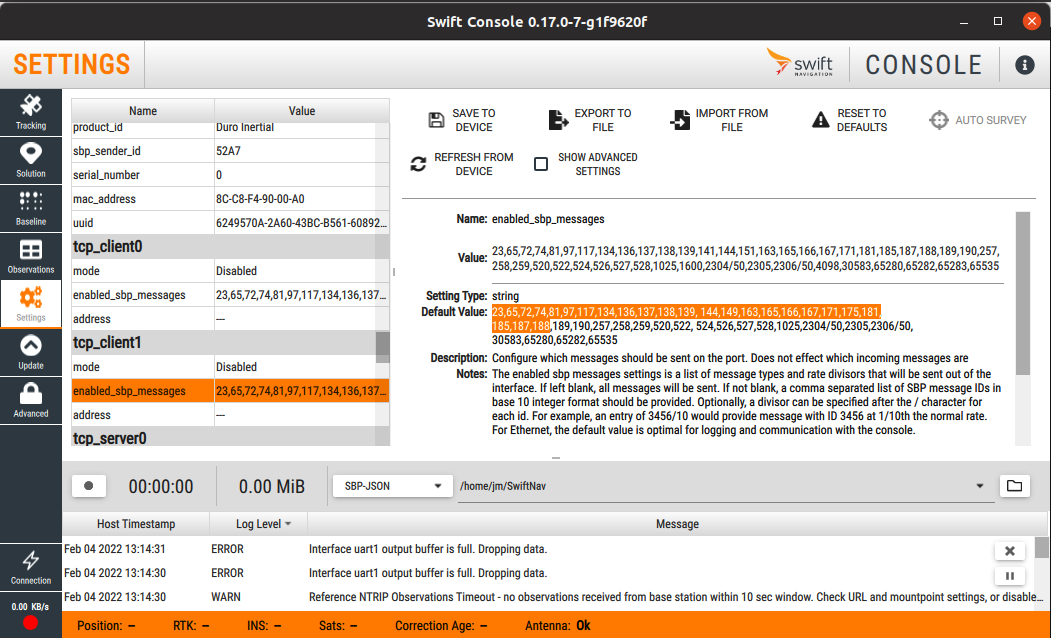
Task: Switch to the Baseline tab
Action: (x=31, y=208)
